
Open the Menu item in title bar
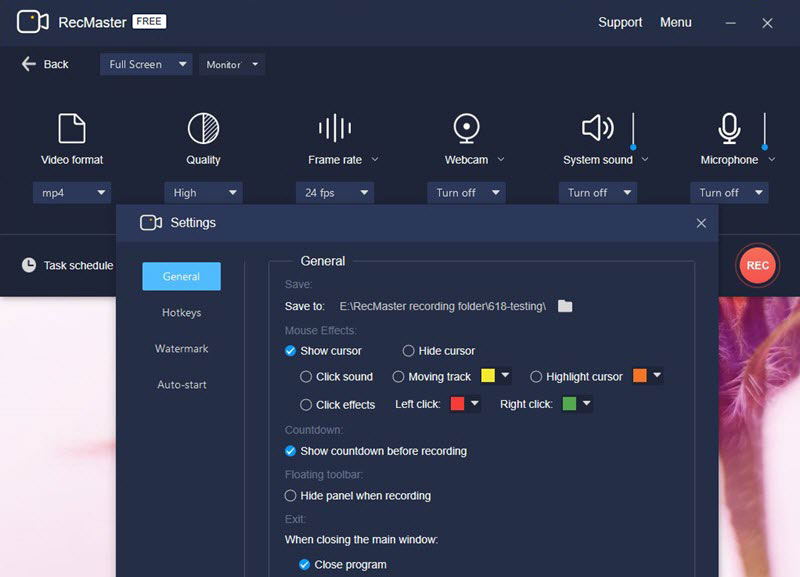click(676, 22)
